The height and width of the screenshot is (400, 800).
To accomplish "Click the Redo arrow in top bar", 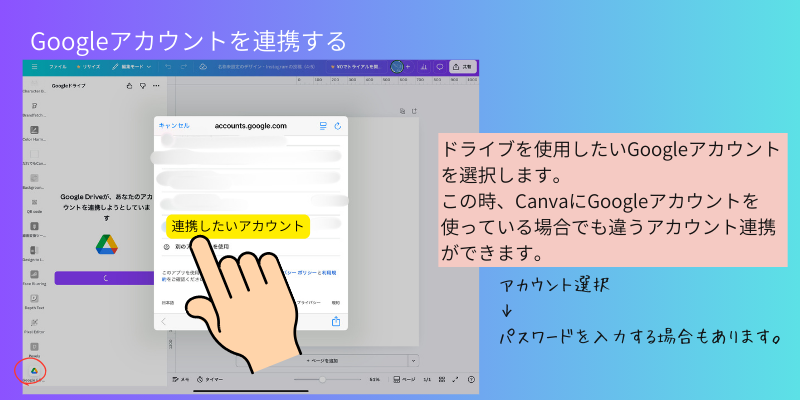I will (184, 67).
